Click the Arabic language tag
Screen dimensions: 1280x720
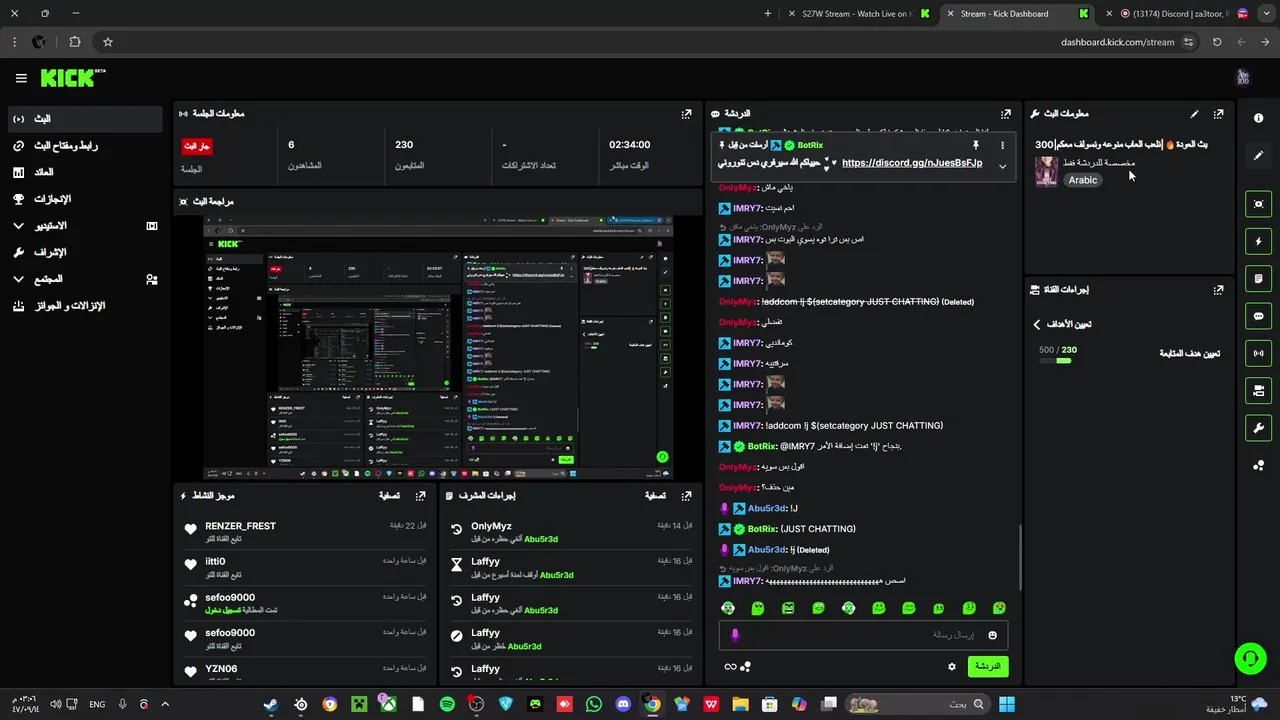[1082, 180]
